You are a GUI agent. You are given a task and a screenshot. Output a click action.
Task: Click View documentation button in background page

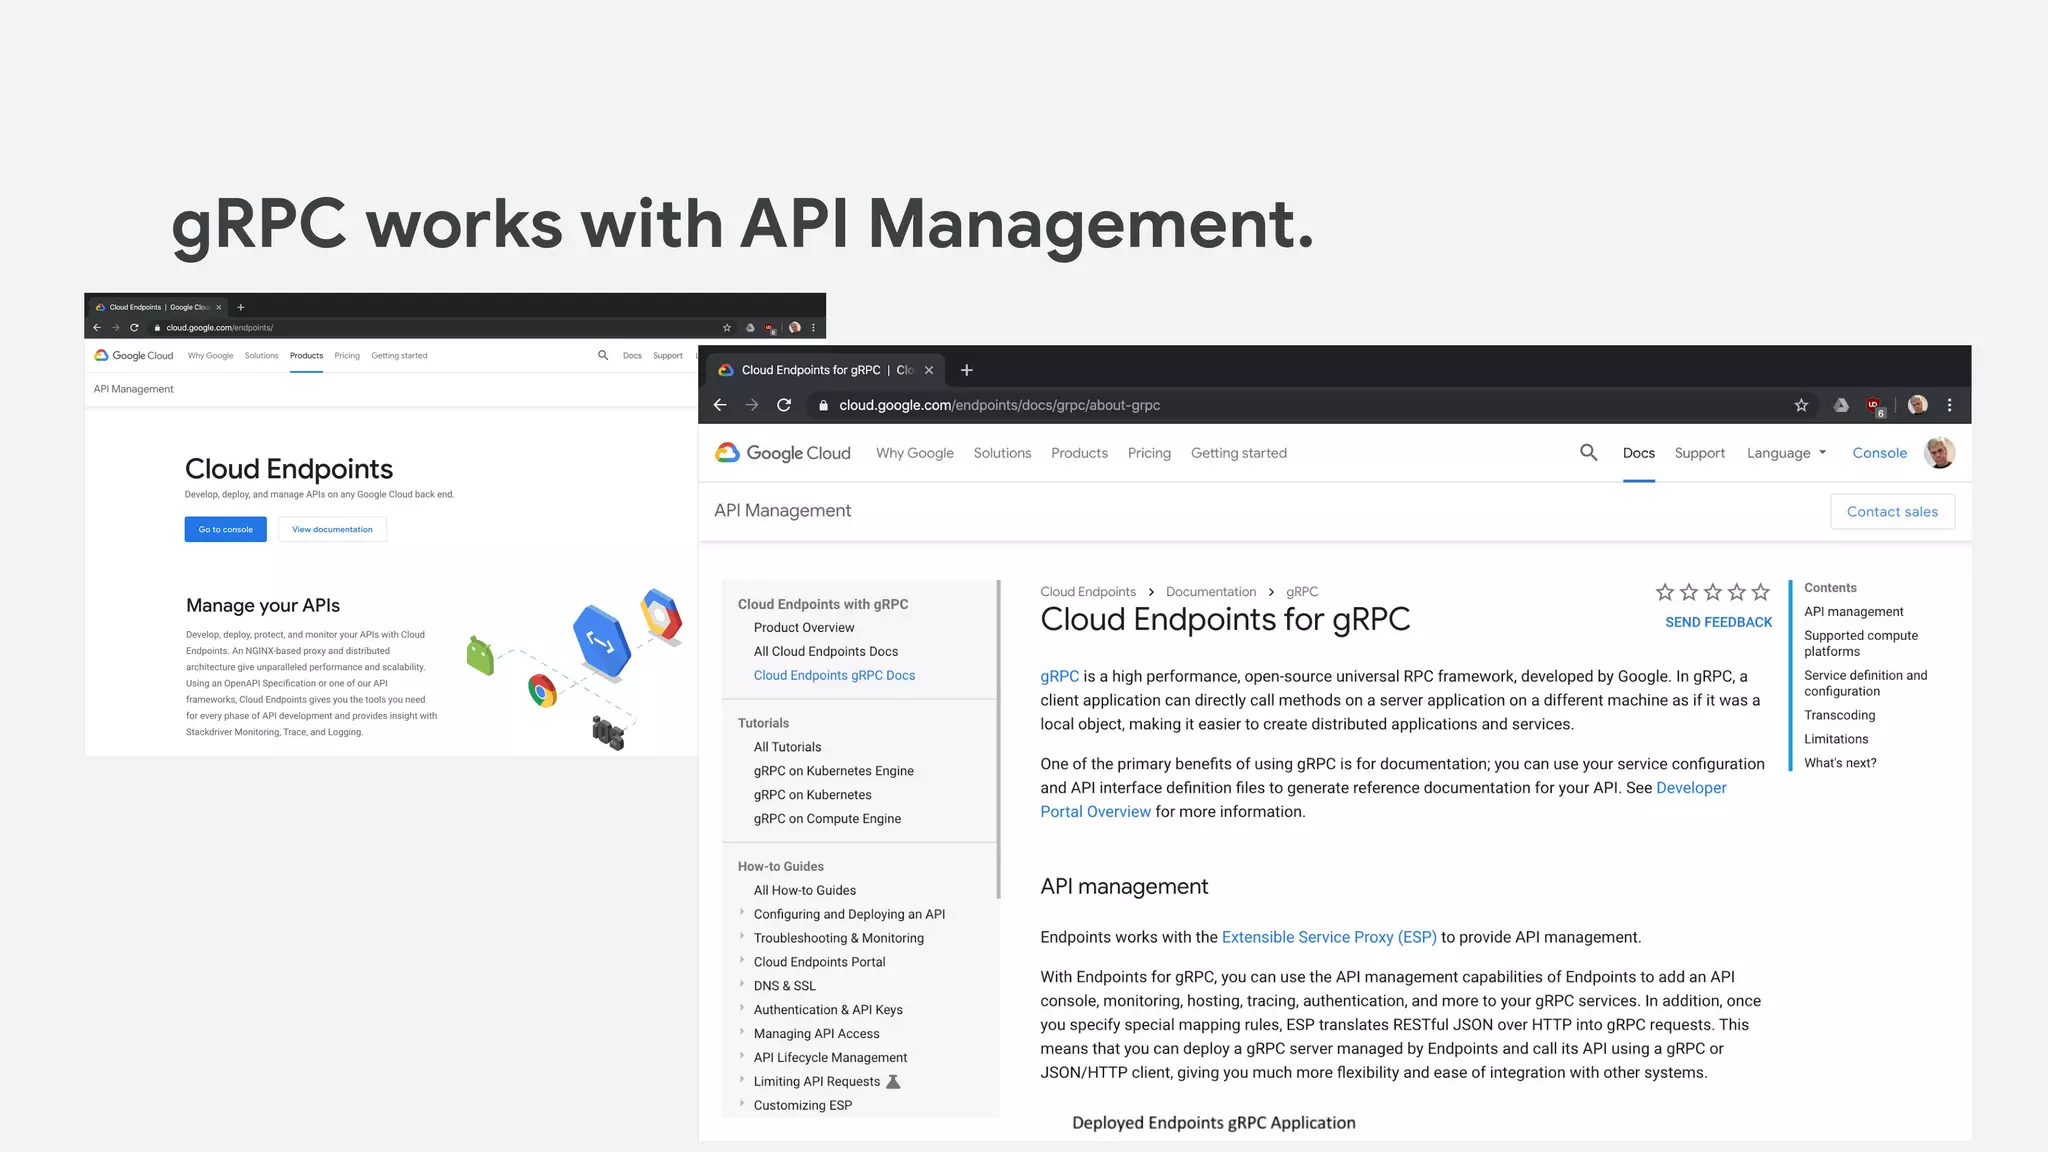coord(332,529)
